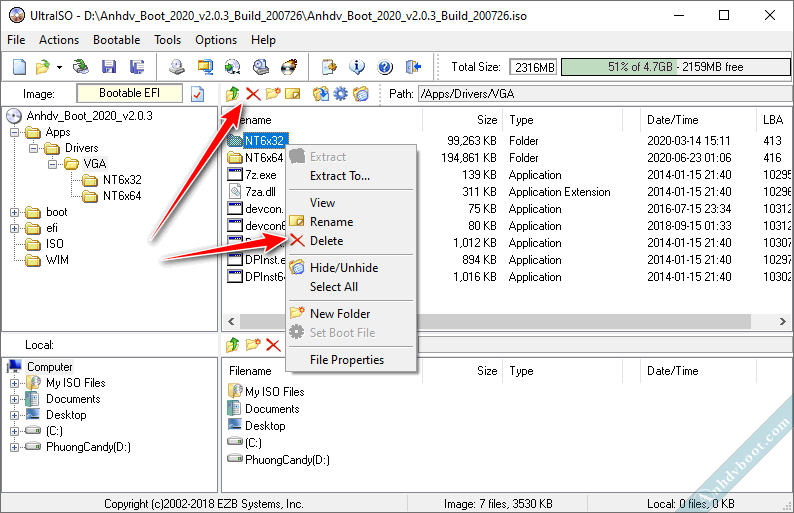Select 7za.dll in the file list
794x513 pixels.
[260, 192]
